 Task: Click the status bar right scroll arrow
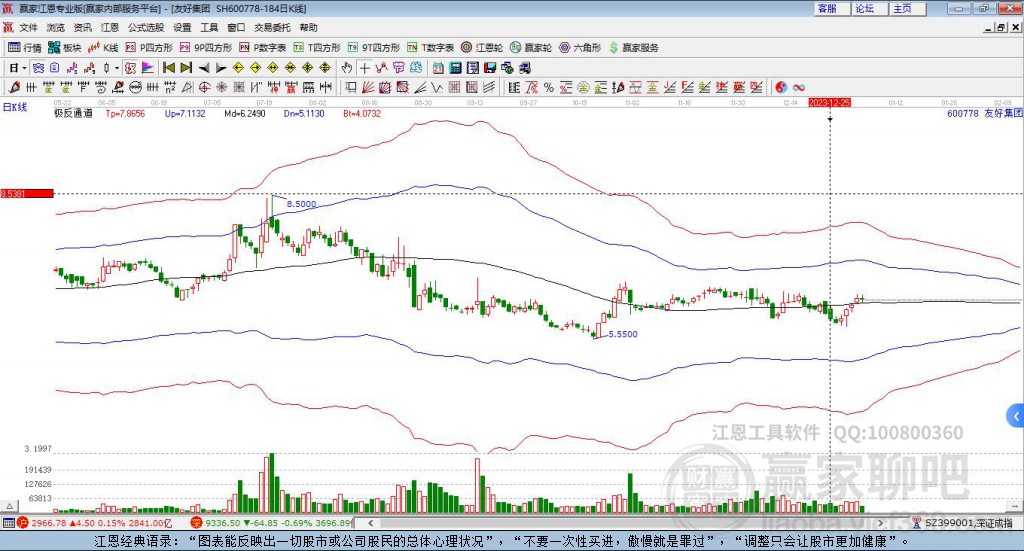point(880,523)
